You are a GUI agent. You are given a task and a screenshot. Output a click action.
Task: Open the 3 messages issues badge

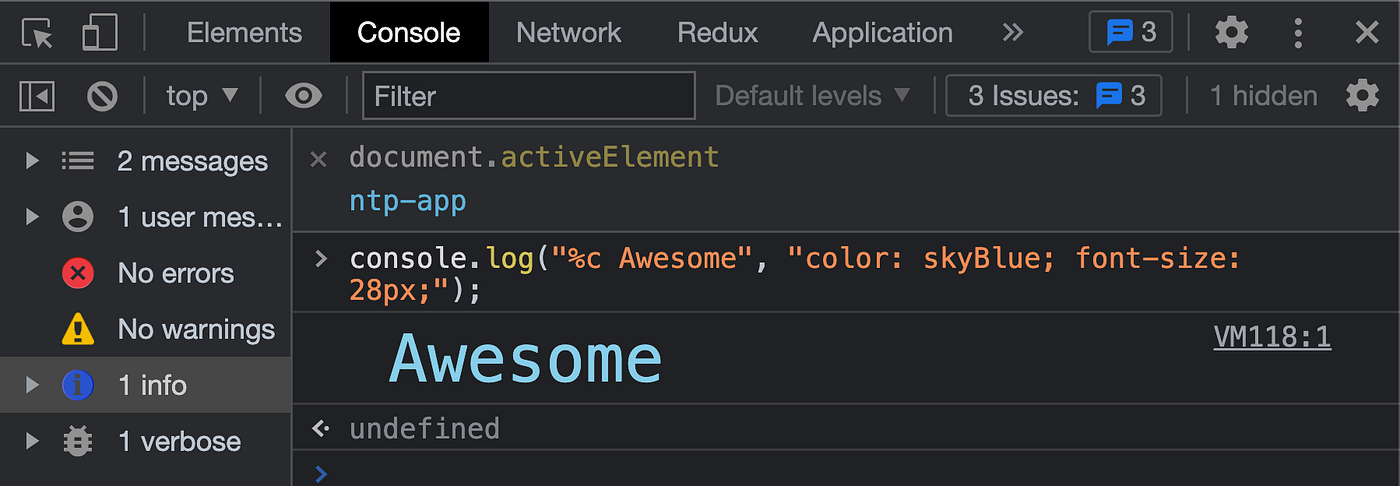click(1131, 33)
